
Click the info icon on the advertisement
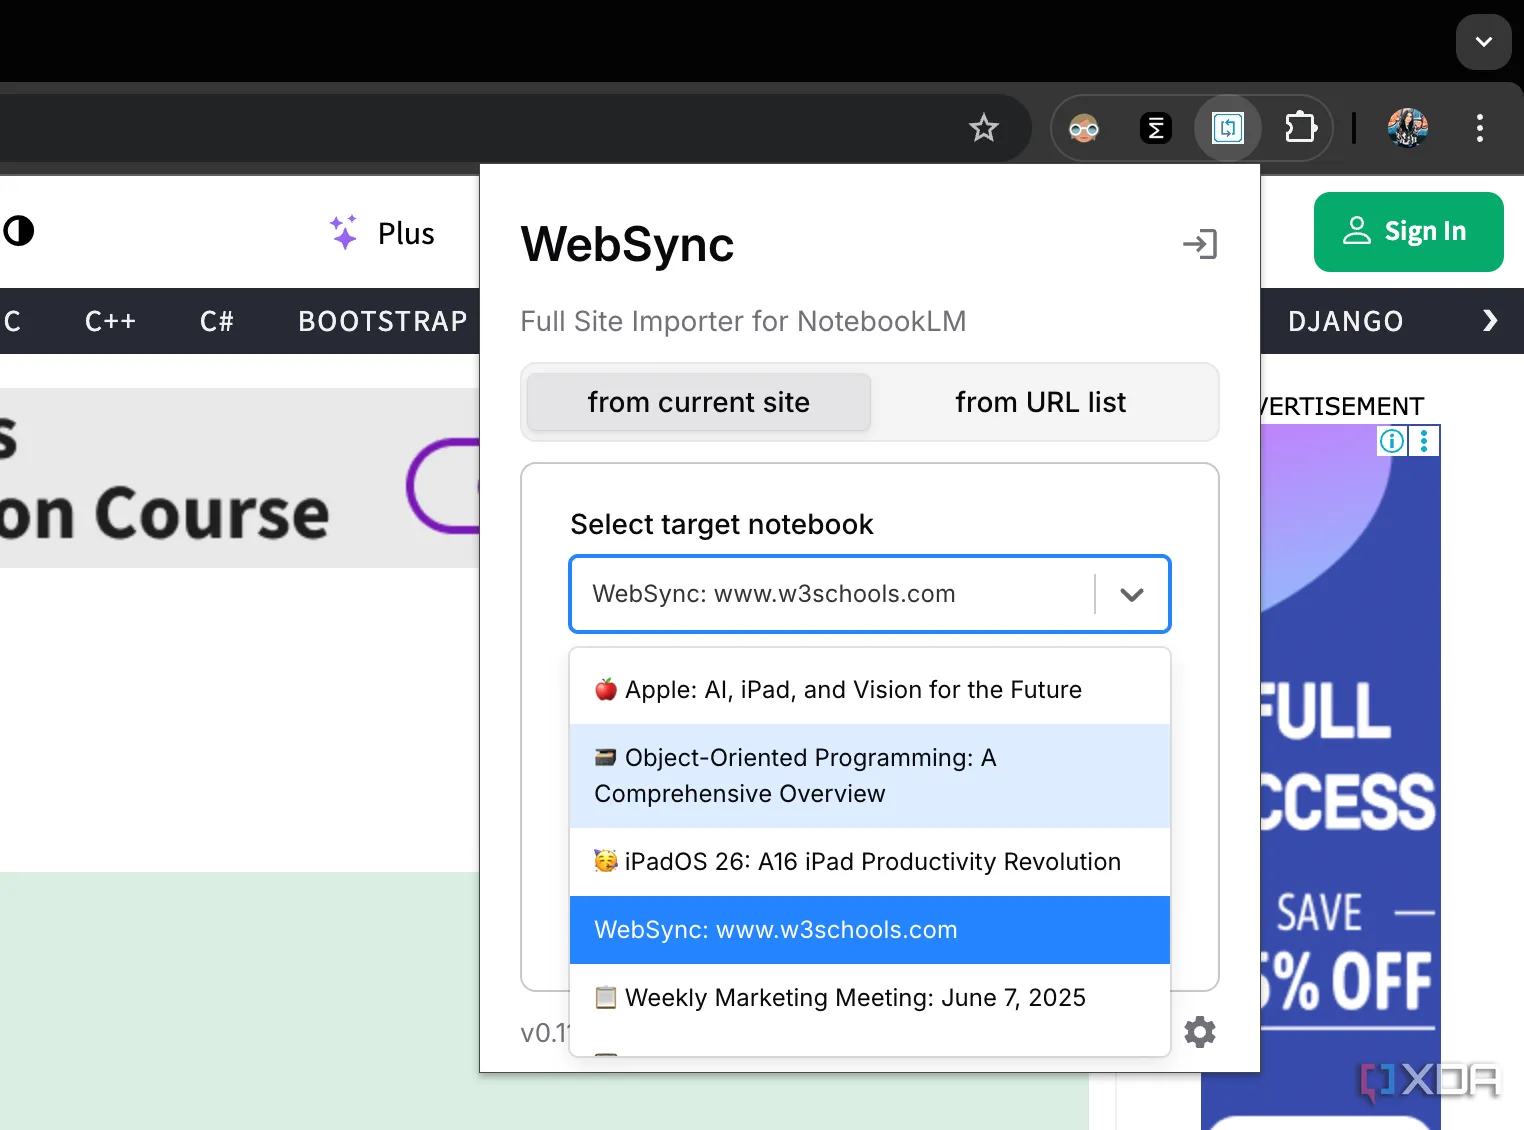tap(1391, 441)
